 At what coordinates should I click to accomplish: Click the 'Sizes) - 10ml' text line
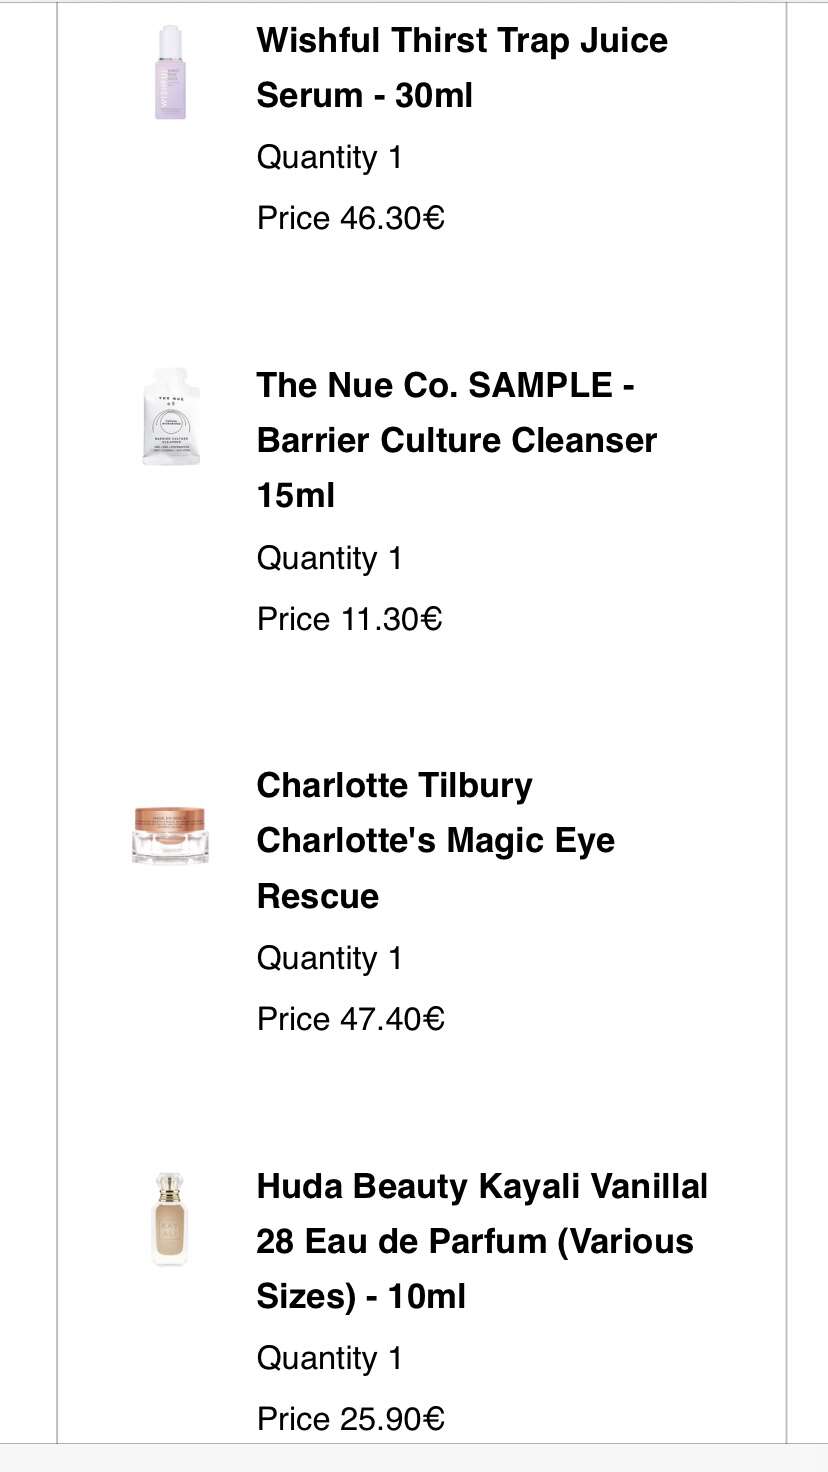click(x=361, y=1297)
